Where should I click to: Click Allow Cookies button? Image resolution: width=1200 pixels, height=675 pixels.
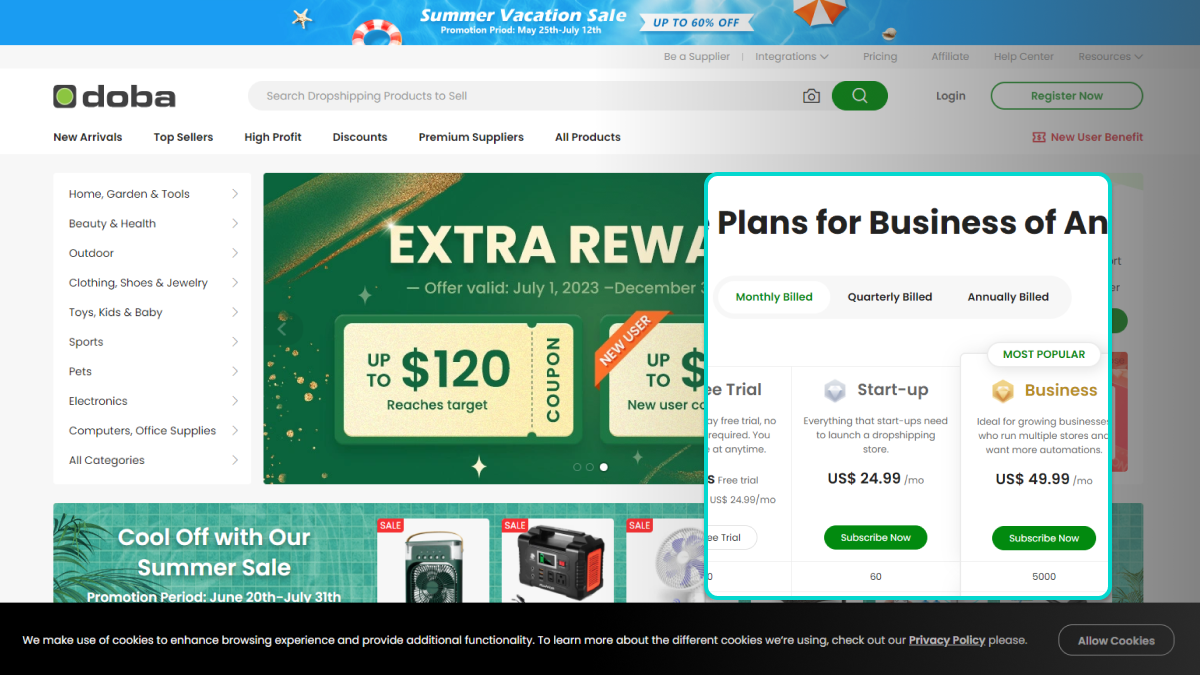tap(1116, 640)
